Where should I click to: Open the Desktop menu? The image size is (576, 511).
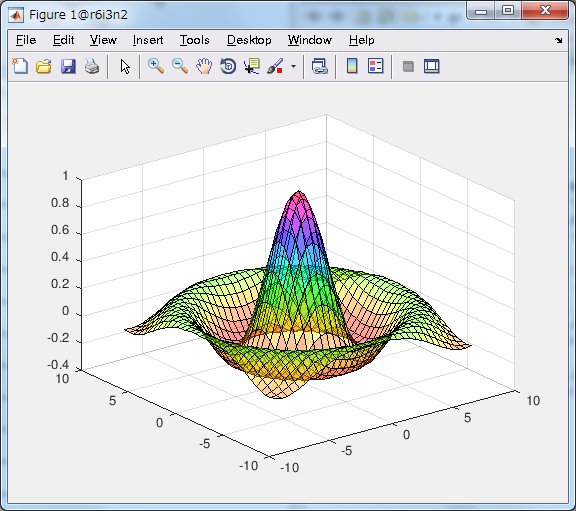(249, 40)
